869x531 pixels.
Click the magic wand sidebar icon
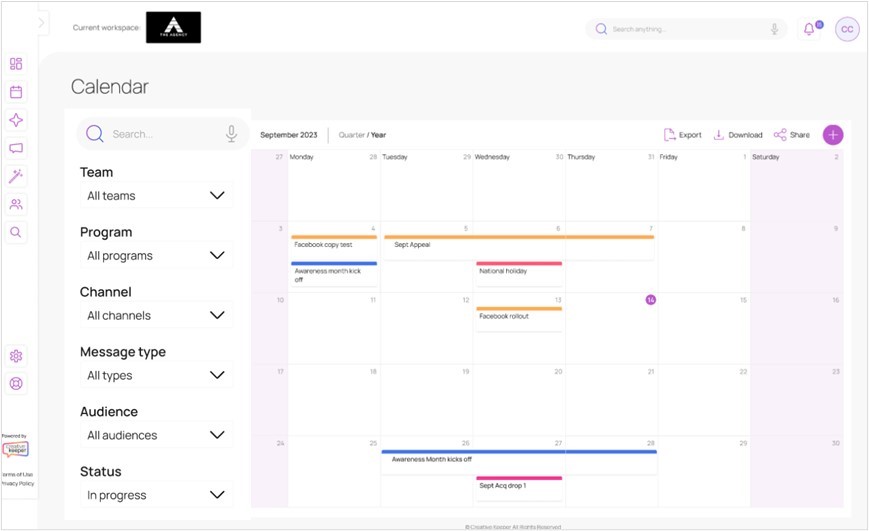coord(16,176)
